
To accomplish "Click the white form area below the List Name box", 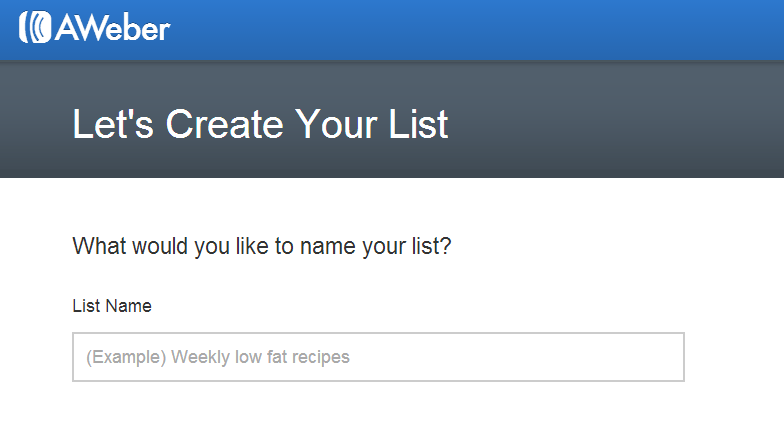I will (x=378, y=405).
